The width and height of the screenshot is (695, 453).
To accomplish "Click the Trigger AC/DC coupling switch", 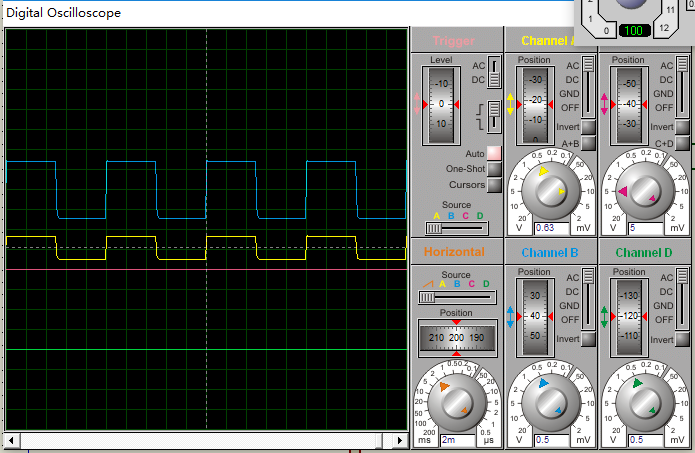I will [495, 73].
